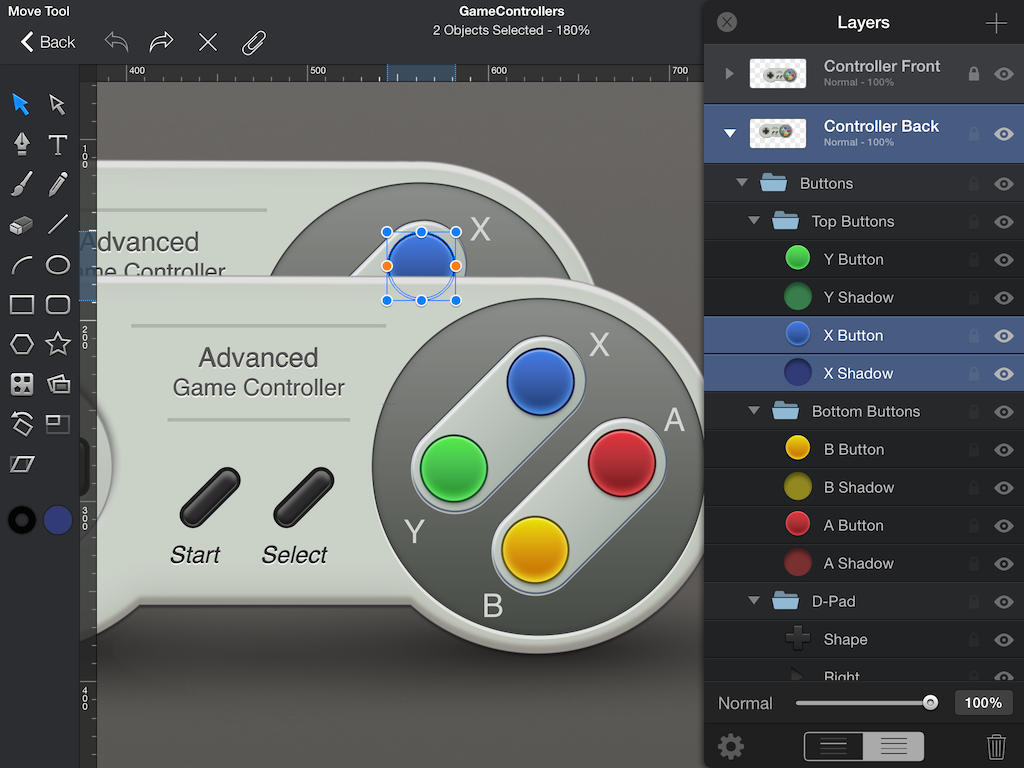Click the redo arrow
1024x768 pixels.
(x=158, y=42)
